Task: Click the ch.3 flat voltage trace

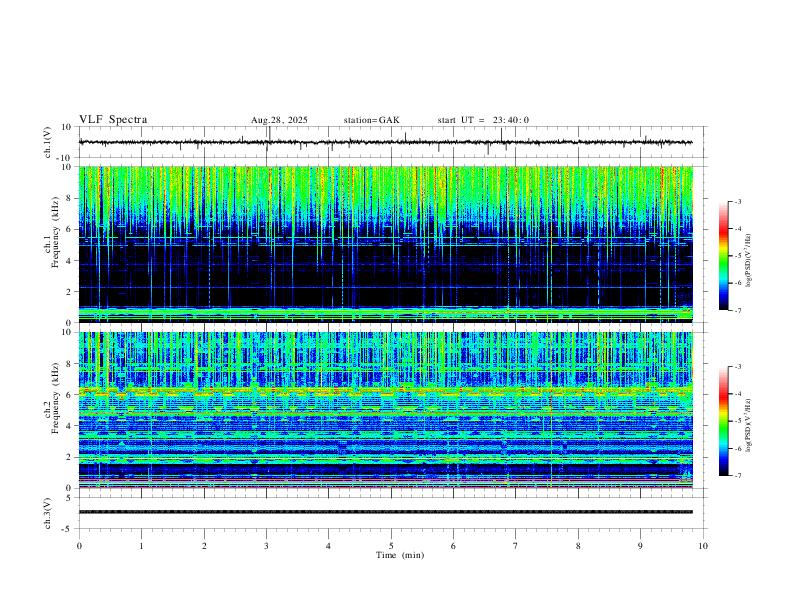Action: pyautogui.click(x=385, y=512)
